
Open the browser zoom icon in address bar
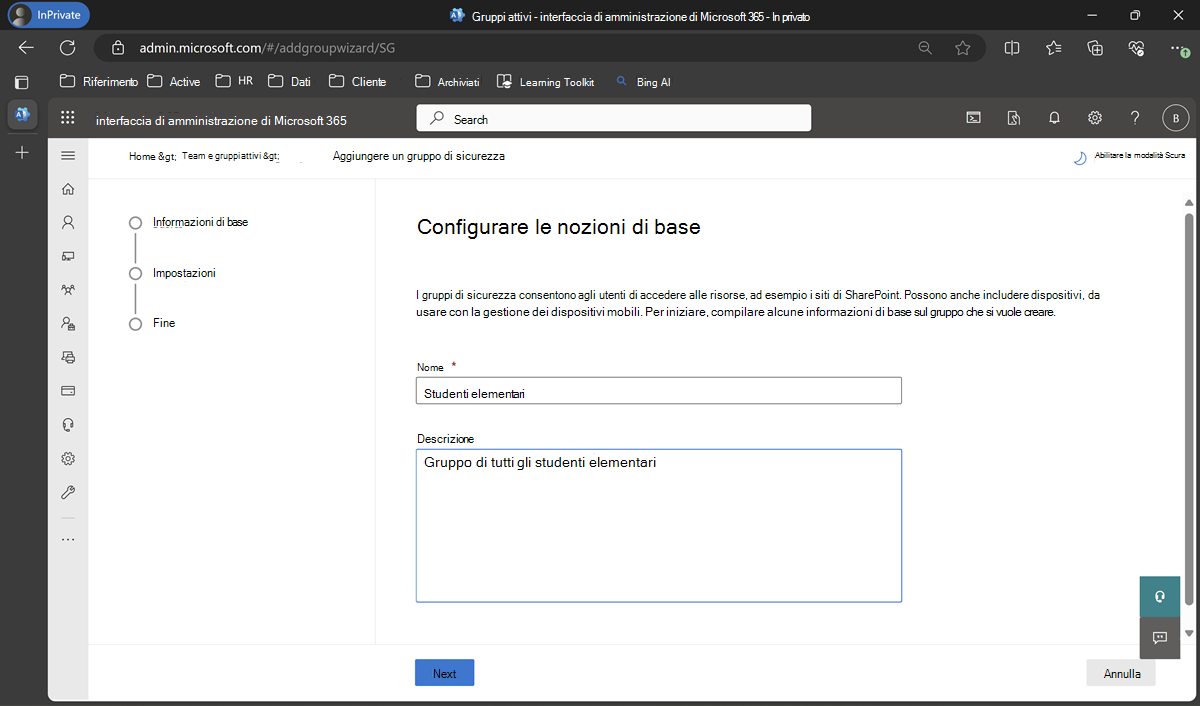click(925, 47)
